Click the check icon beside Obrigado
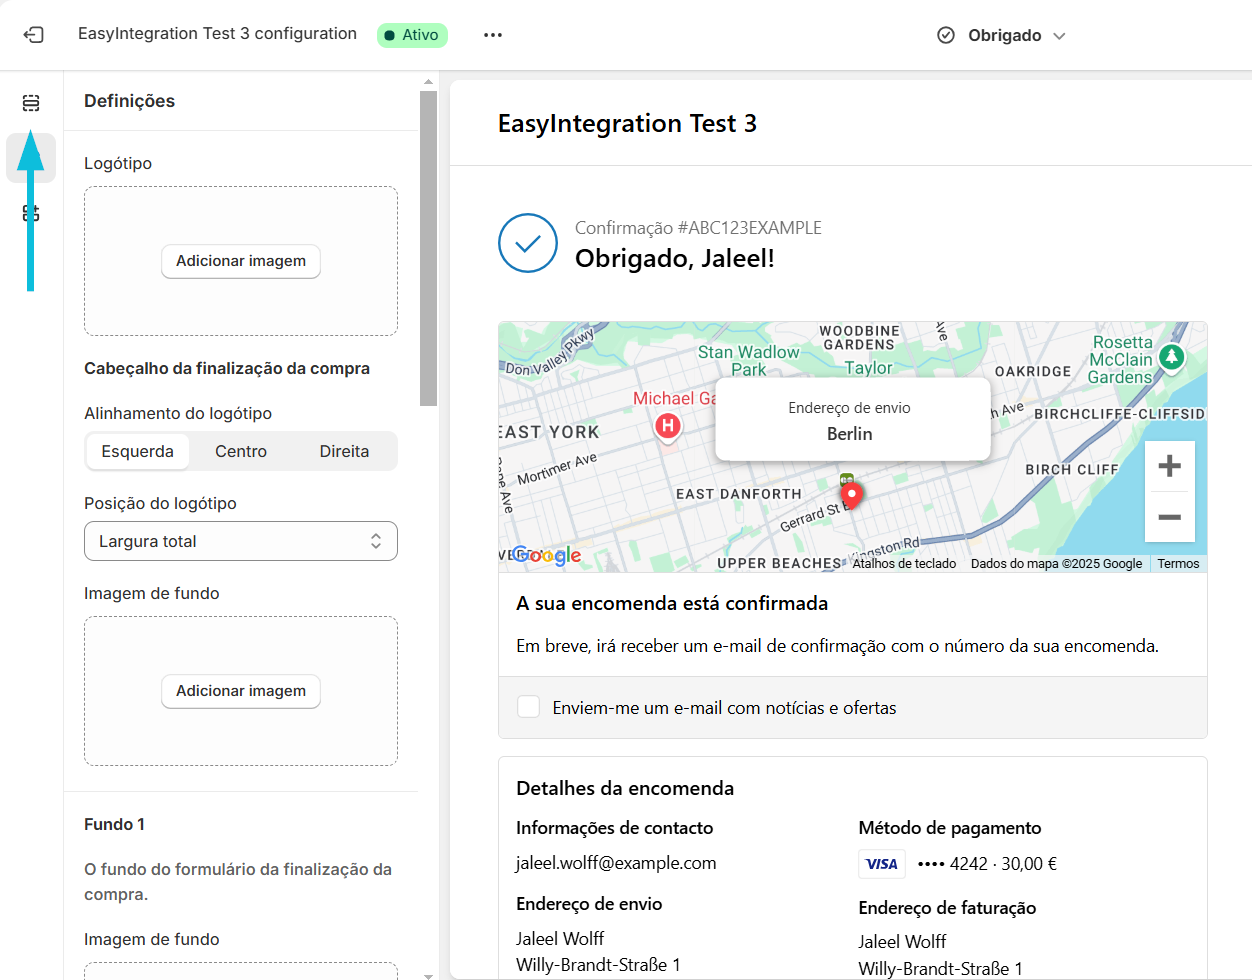This screenshot has width=1252, height=980. [946, 35]
